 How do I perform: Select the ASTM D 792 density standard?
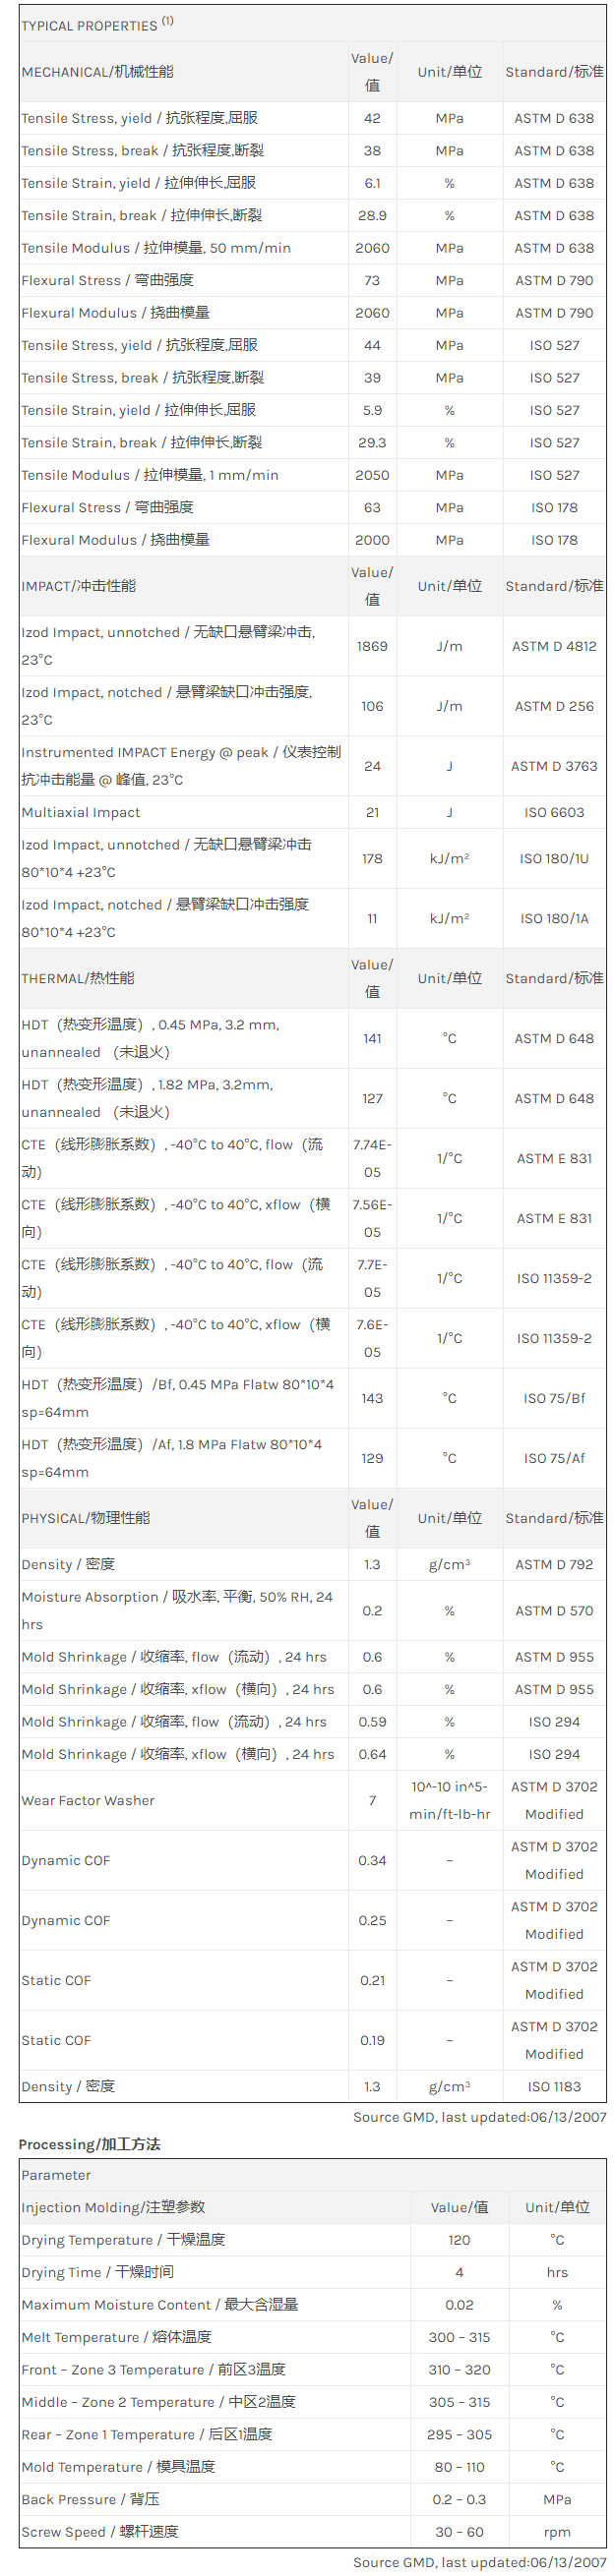(554, 1564)
